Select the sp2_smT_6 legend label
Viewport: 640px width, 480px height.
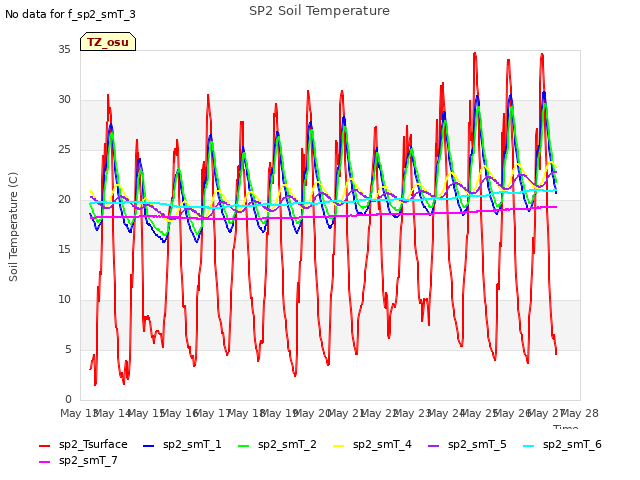tap(572, 444)
